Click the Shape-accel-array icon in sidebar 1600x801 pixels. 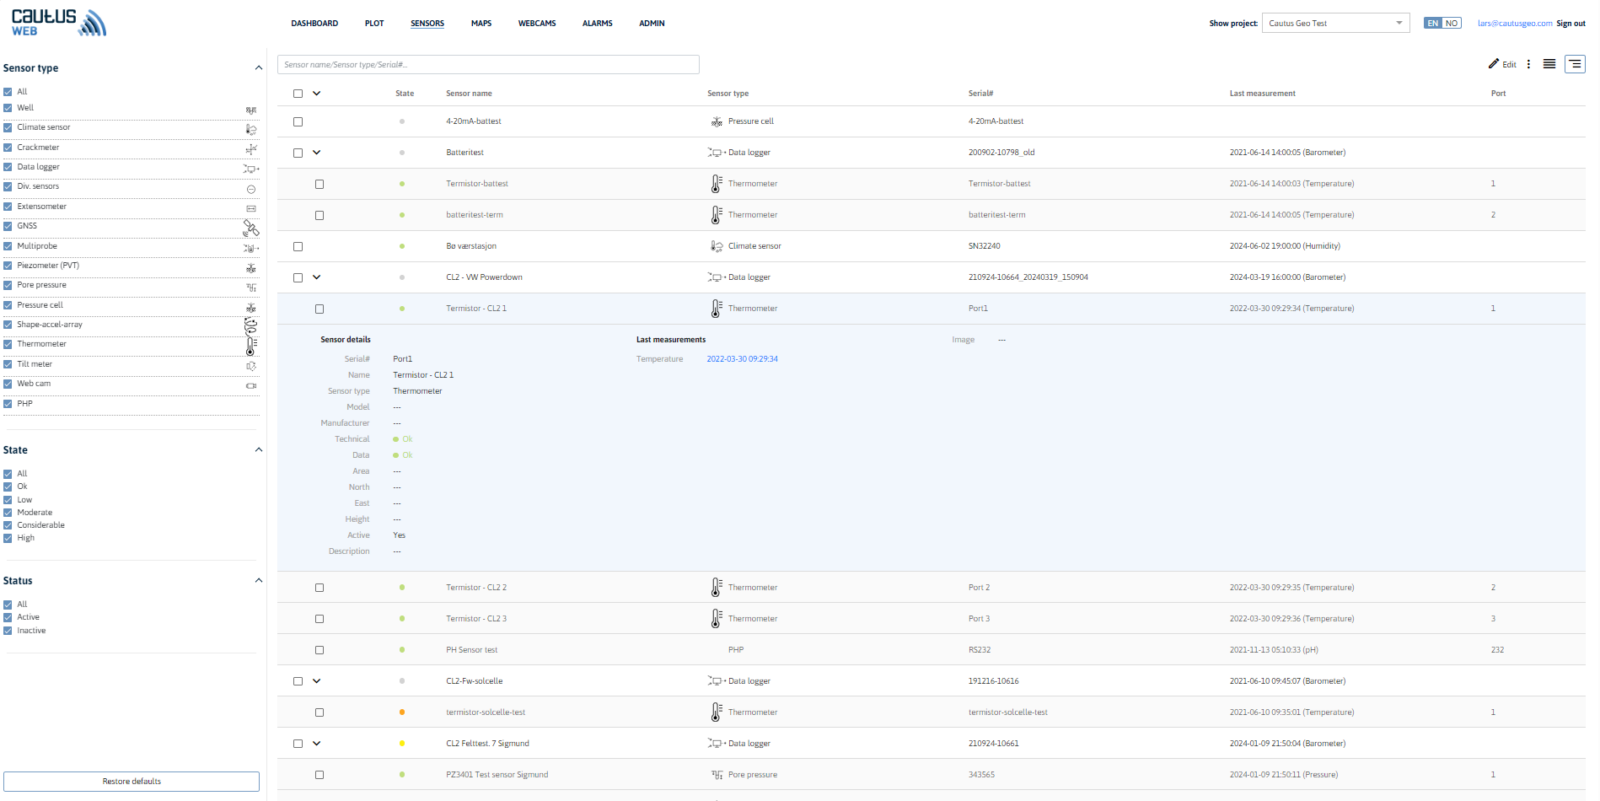coord(251,326)
